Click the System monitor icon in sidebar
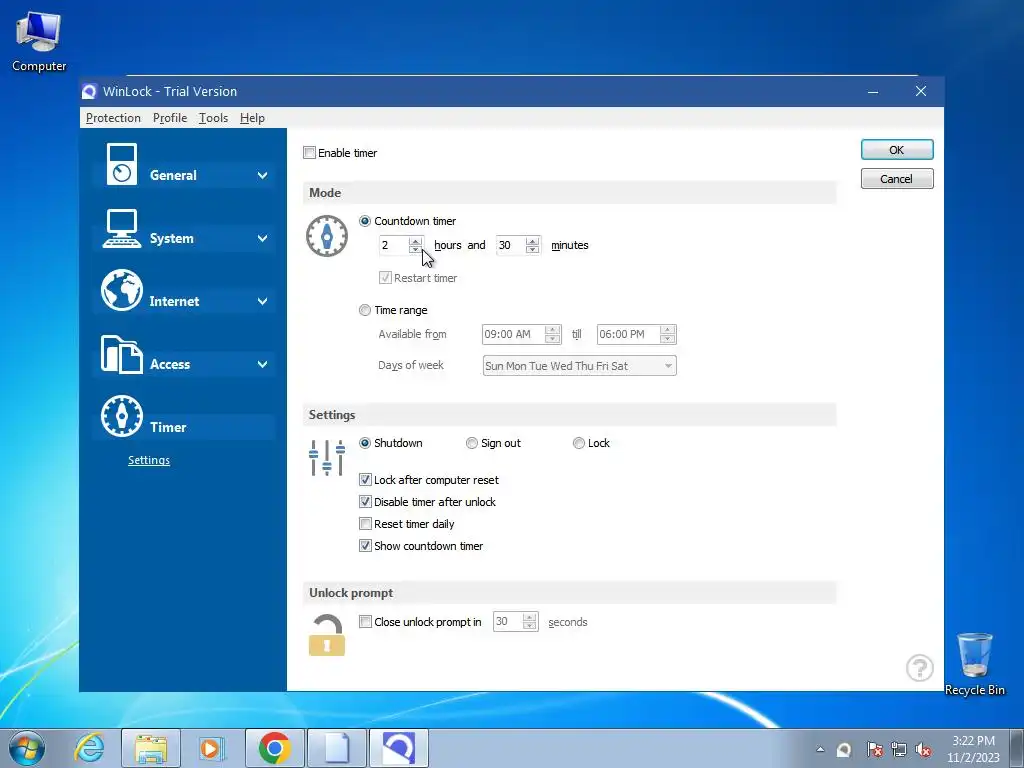 pyautogui.click(x=121, y=229)
